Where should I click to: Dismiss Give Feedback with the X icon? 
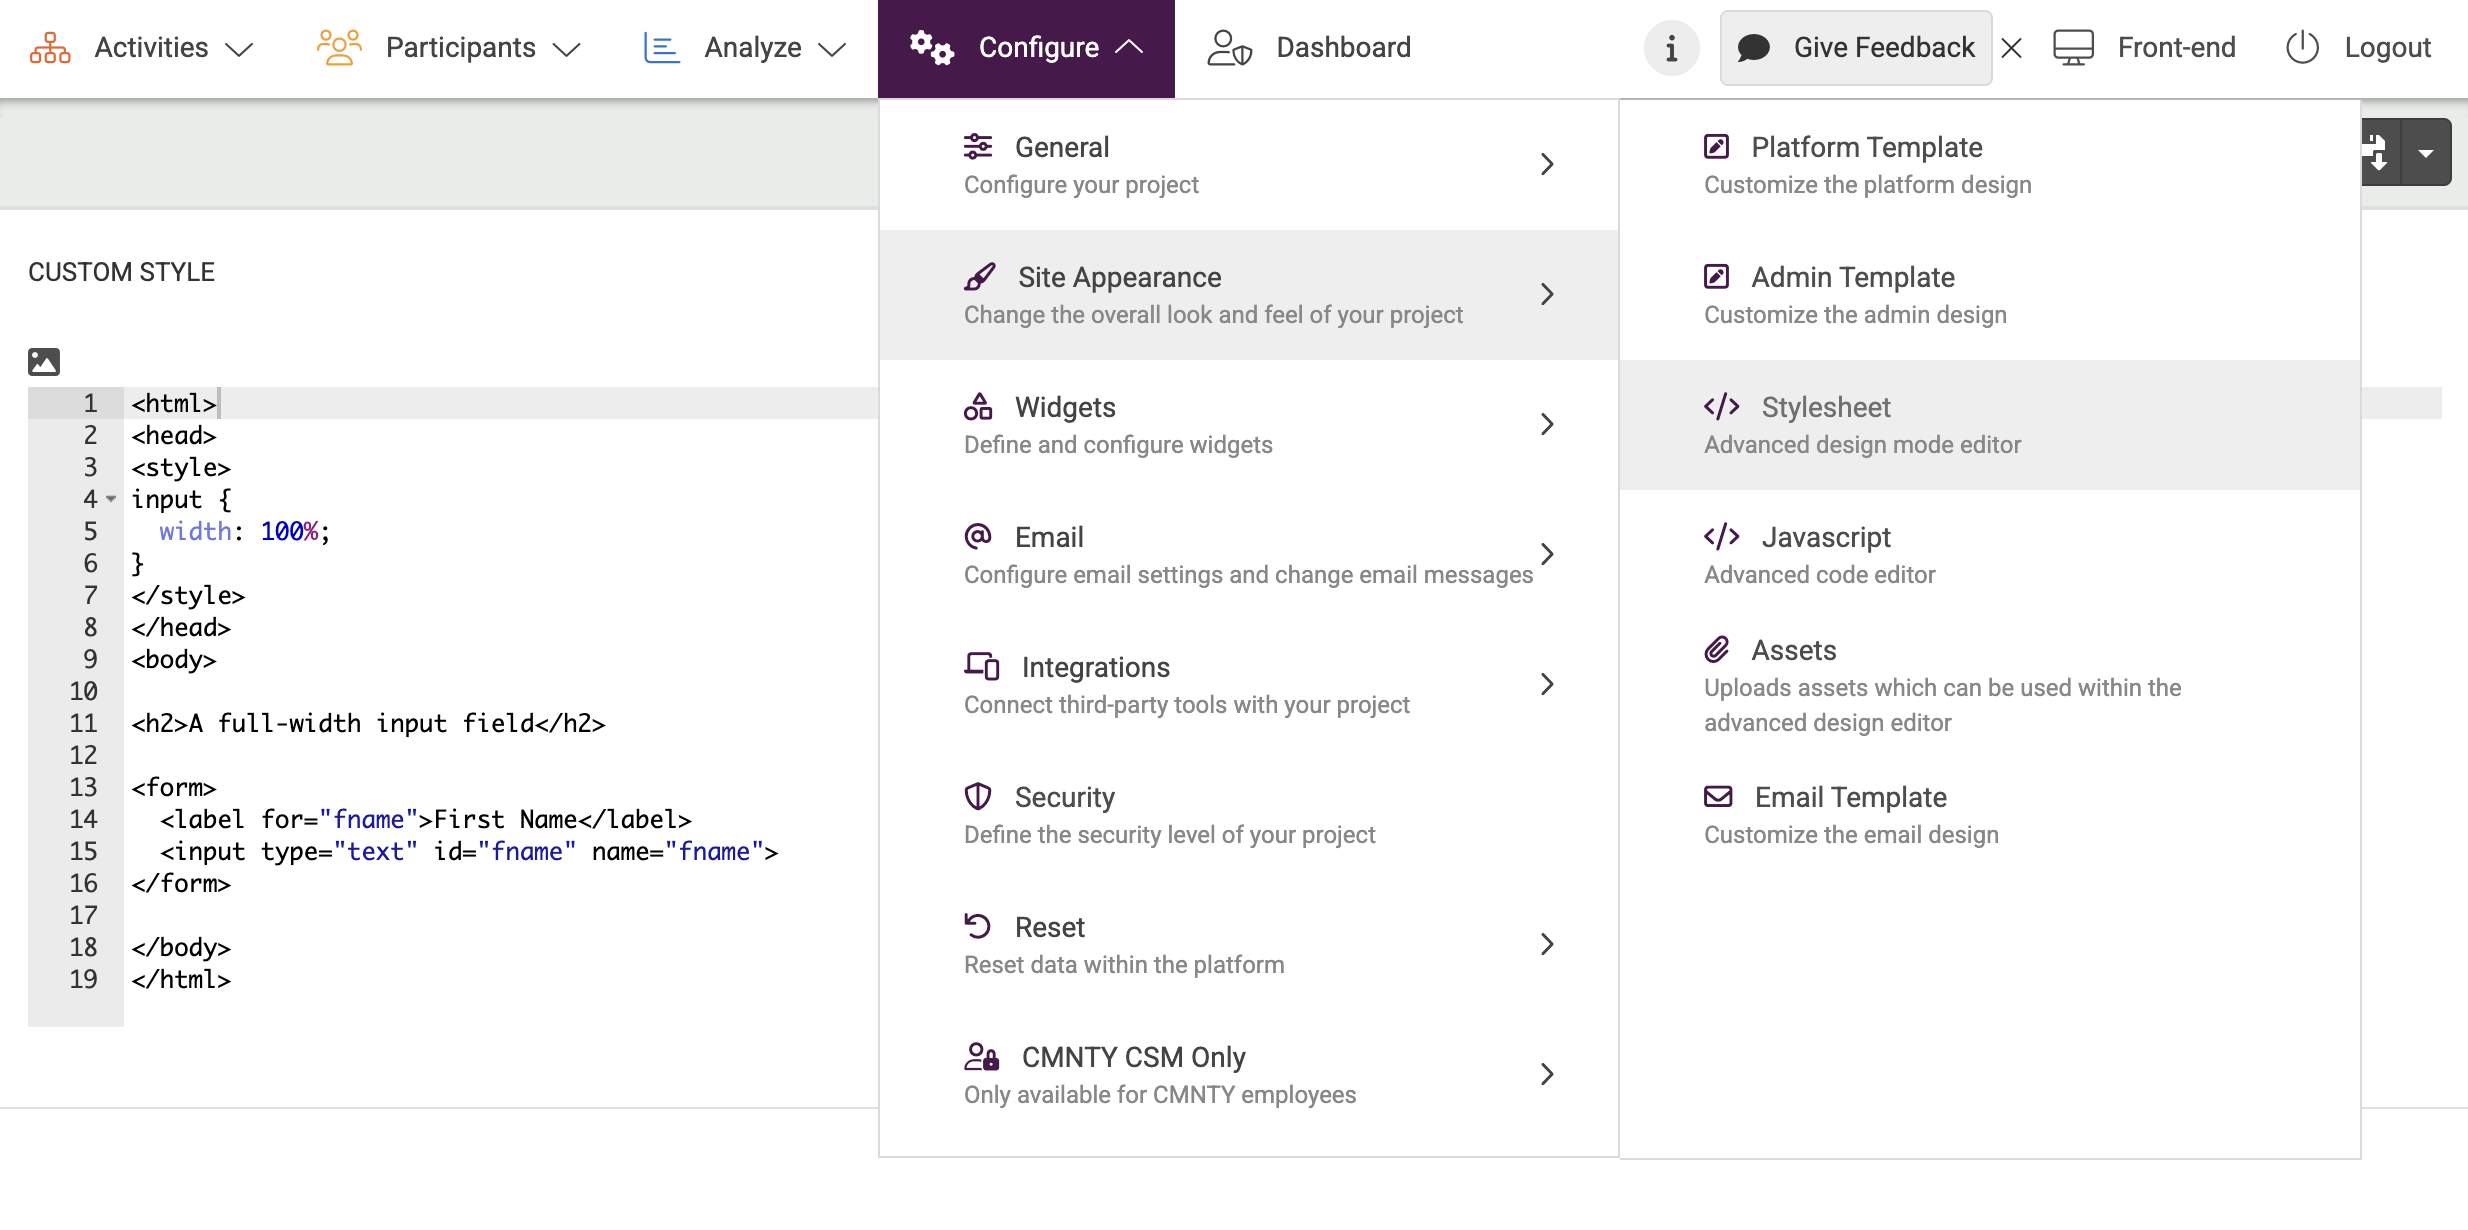pos(2012,48)
